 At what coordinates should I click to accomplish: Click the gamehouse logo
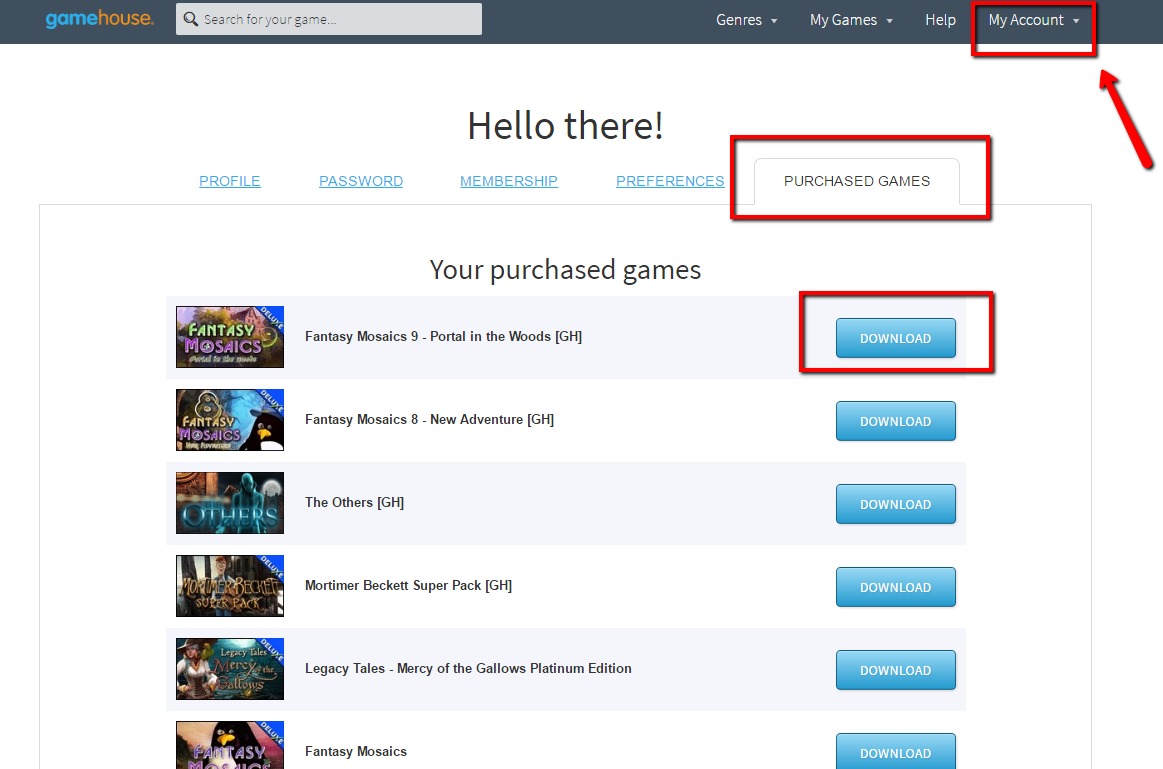point(99,19)
